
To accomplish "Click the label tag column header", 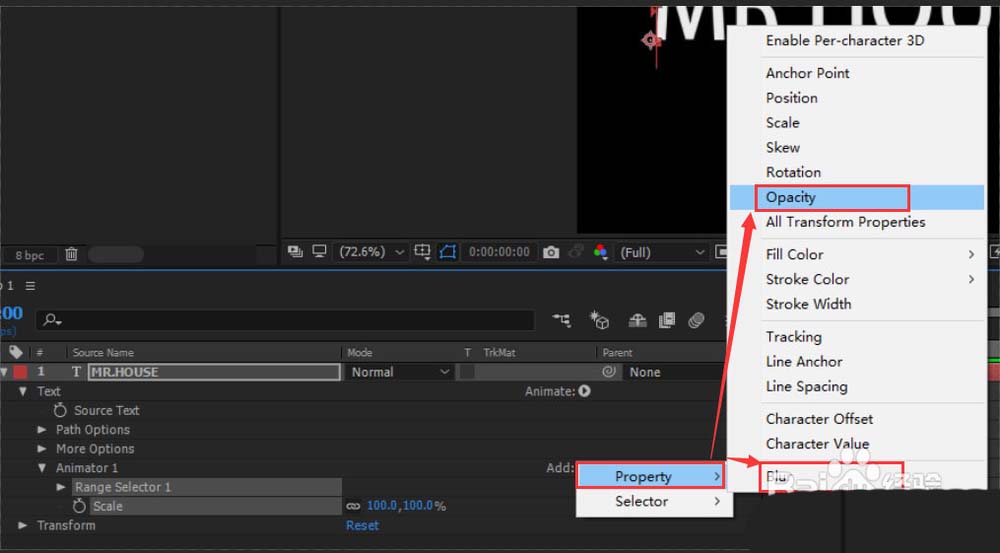I will click(x=16, y=351).
